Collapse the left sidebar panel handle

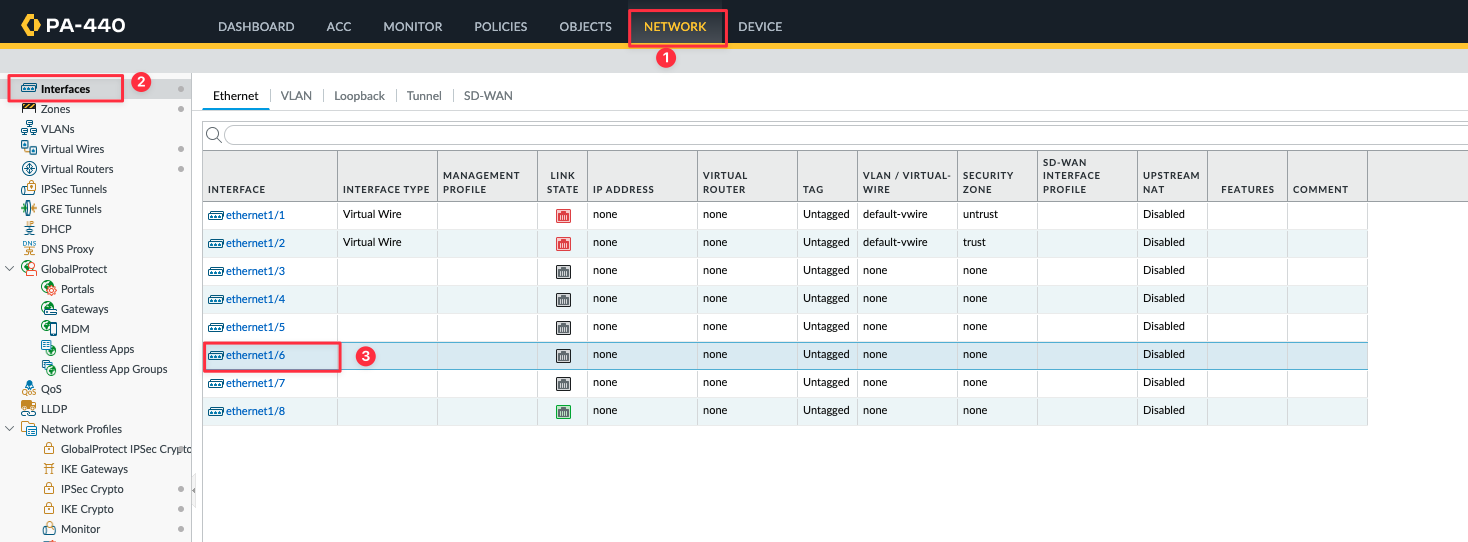click(x=194, y=490)
